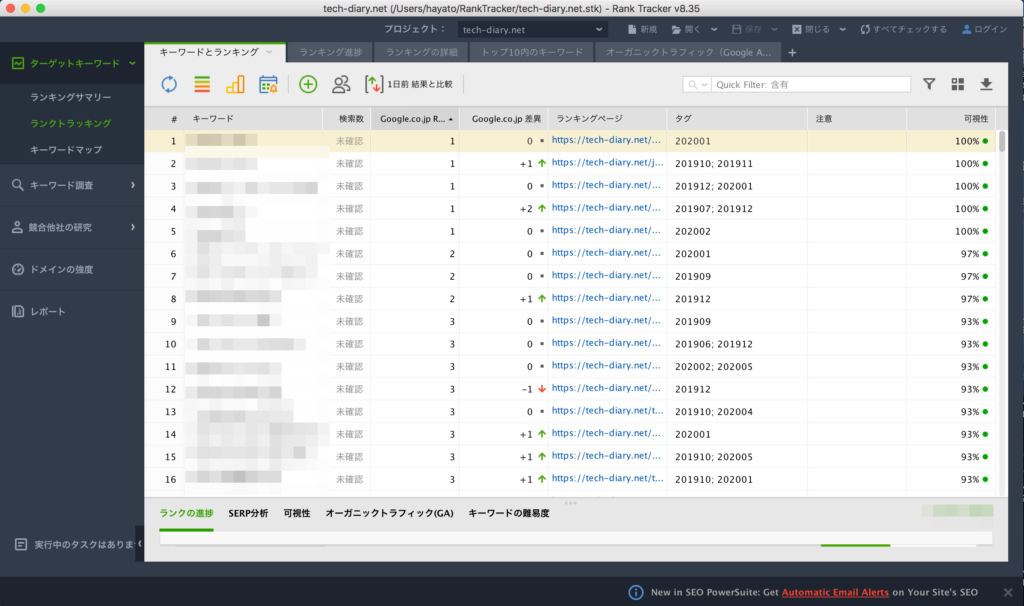Sort by the 可視性 column header

[x=951, y=119]
